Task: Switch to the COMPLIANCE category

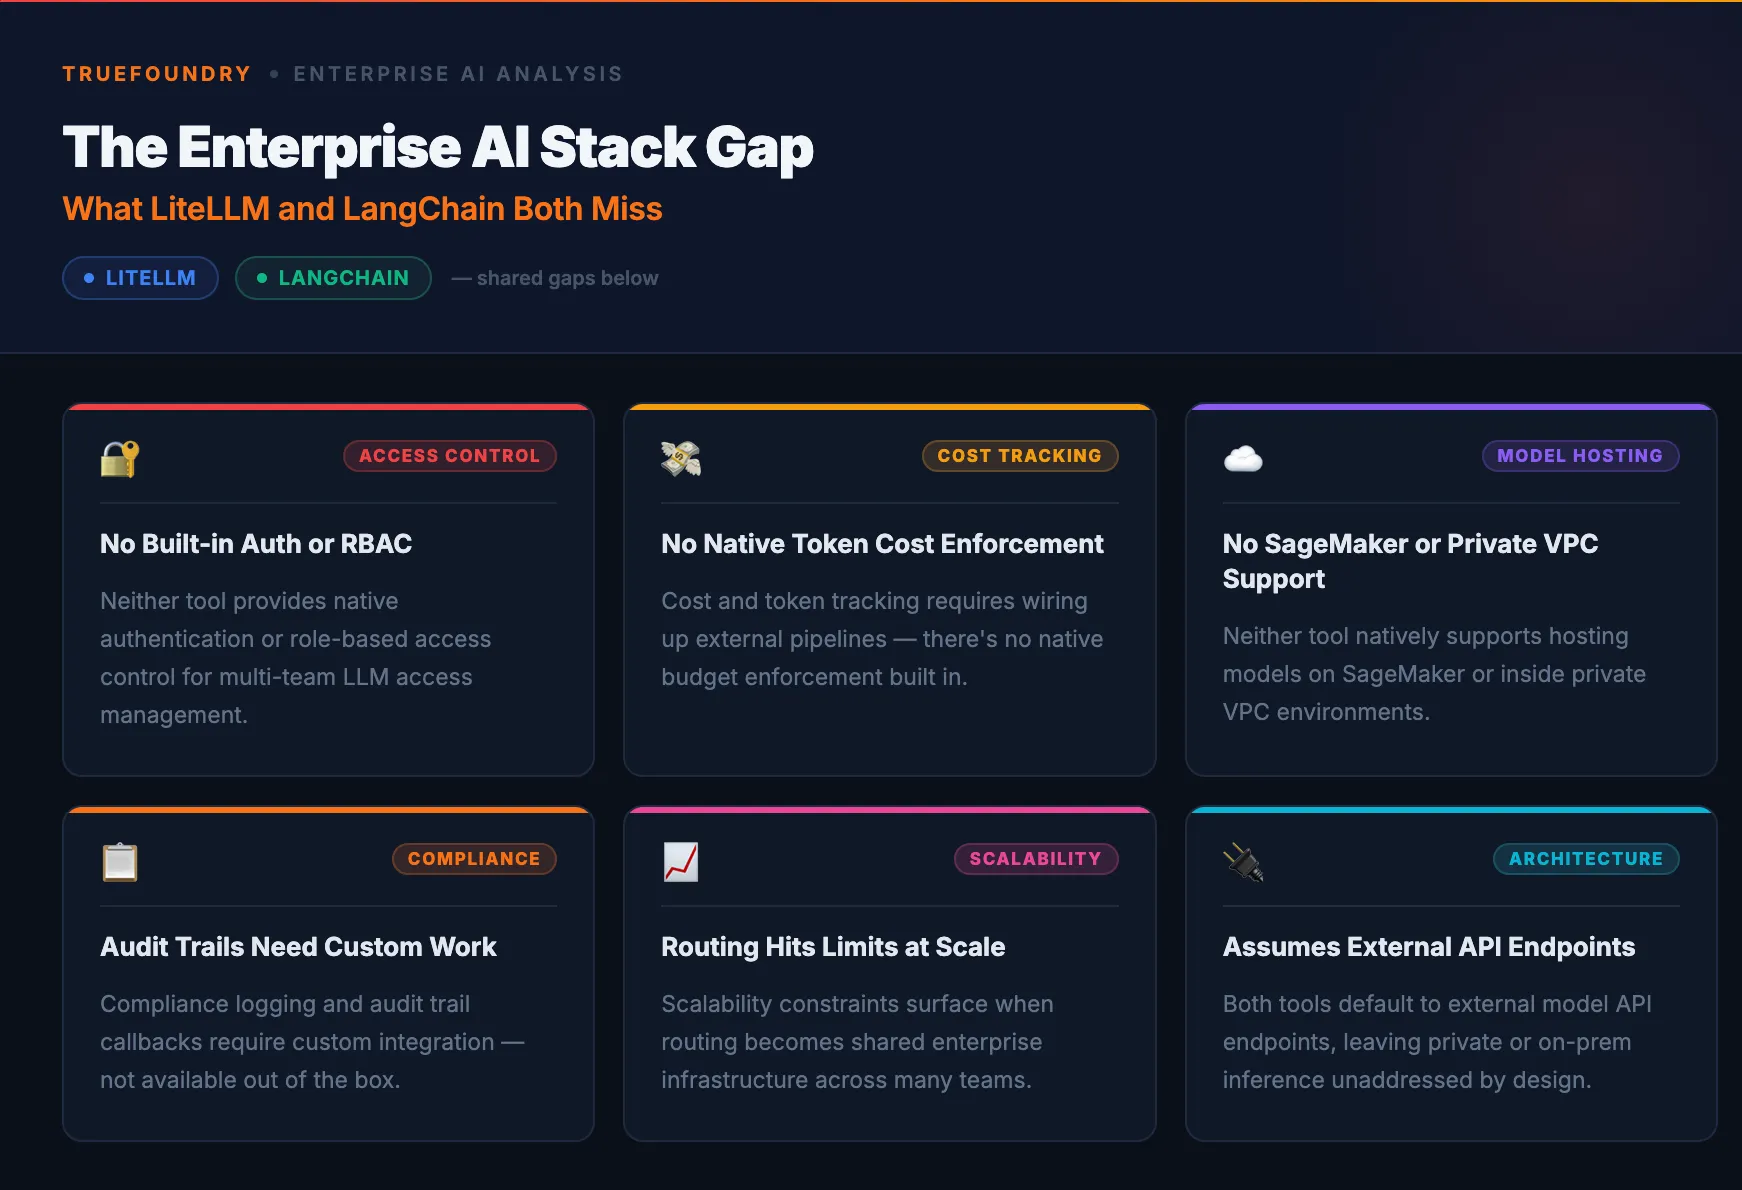Action: (x=473, y=859)
